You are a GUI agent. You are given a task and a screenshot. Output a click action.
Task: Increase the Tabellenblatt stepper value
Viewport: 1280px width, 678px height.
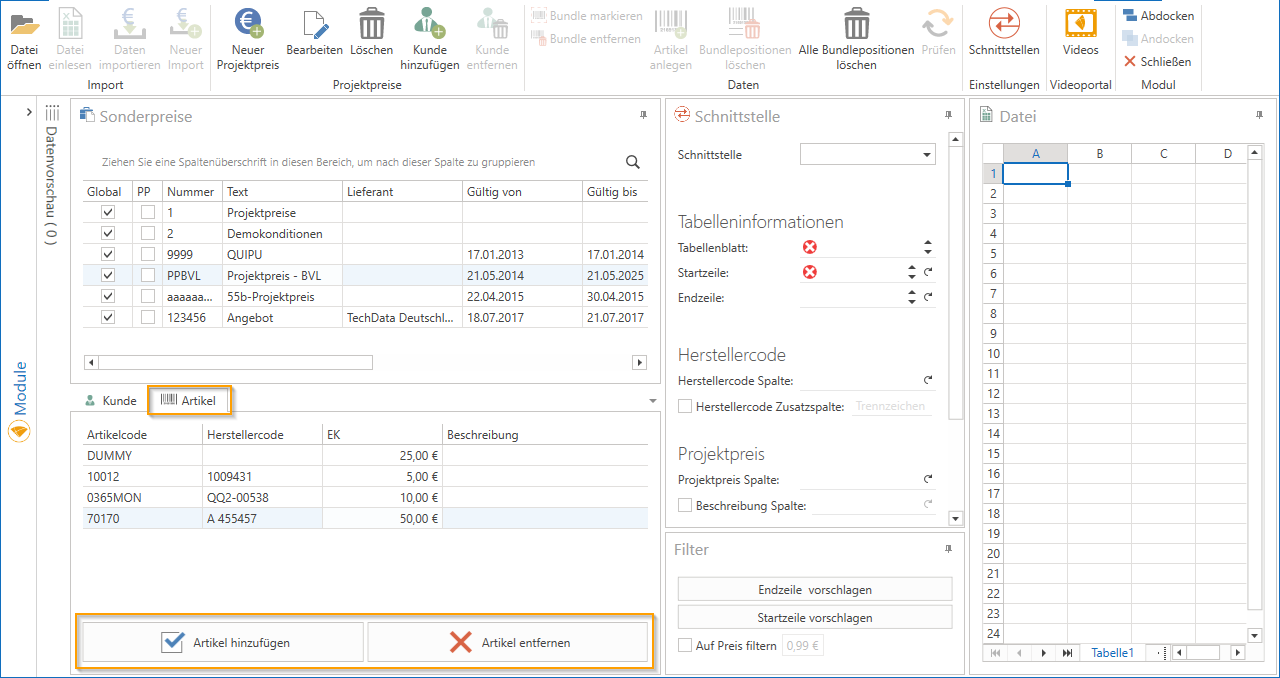(928, 243)
